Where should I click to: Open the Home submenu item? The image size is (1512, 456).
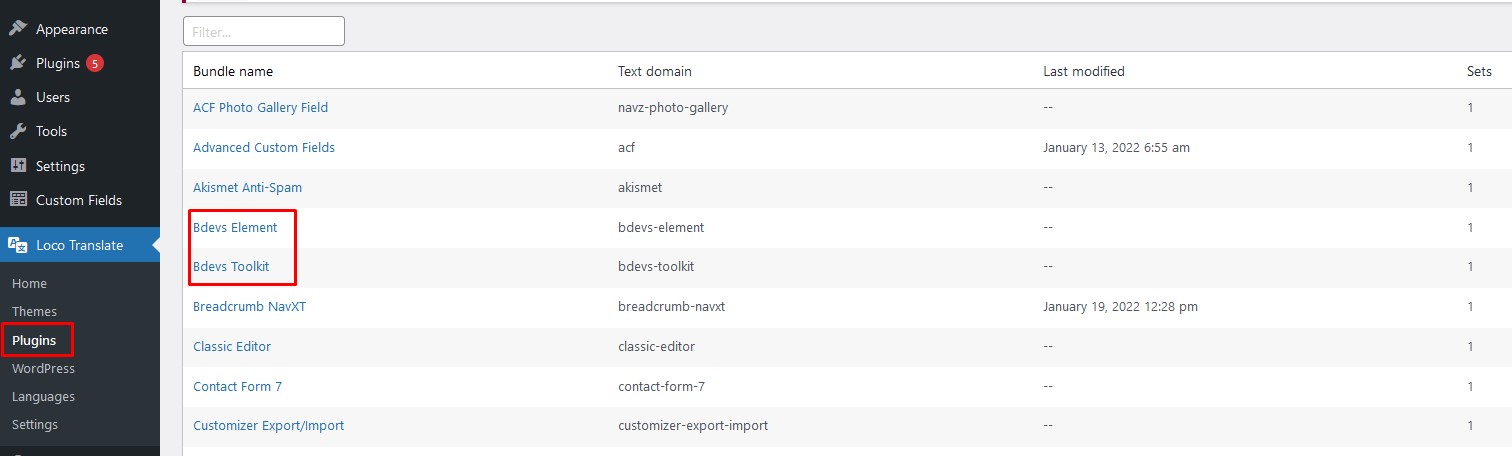(29, 284)
